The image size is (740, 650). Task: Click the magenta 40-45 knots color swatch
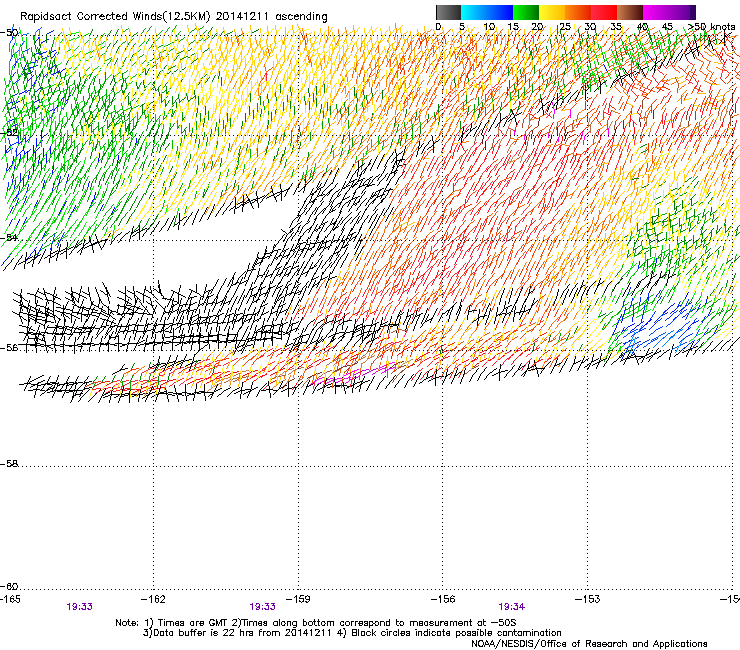pyautogui.click(x=656, y=12)
